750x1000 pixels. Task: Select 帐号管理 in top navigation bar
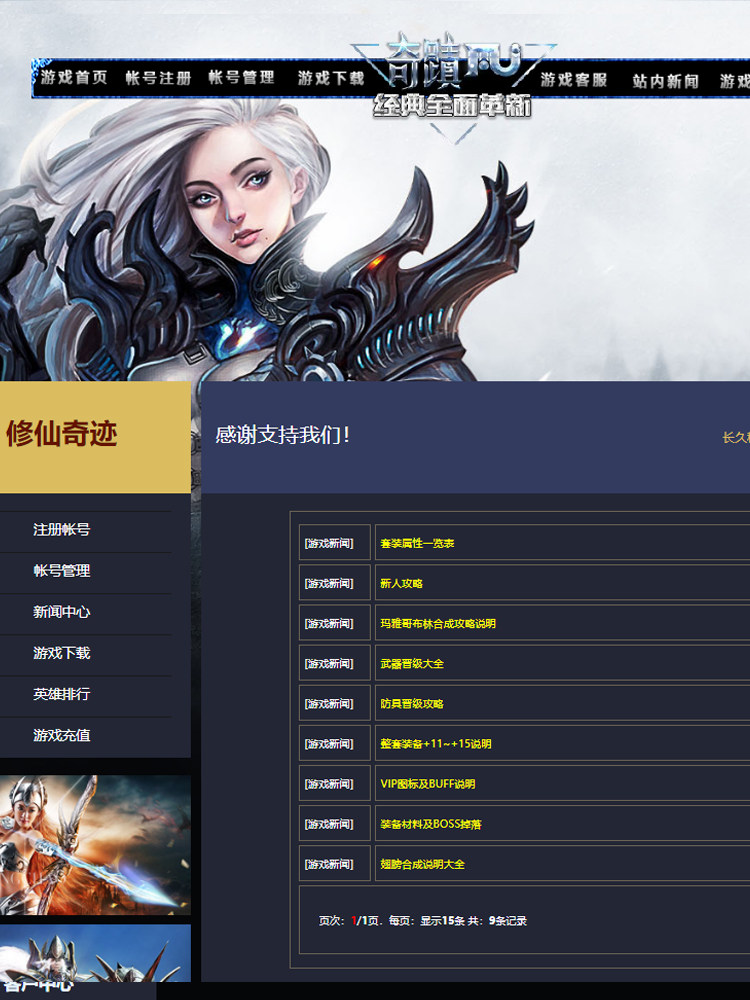point(242,78)
